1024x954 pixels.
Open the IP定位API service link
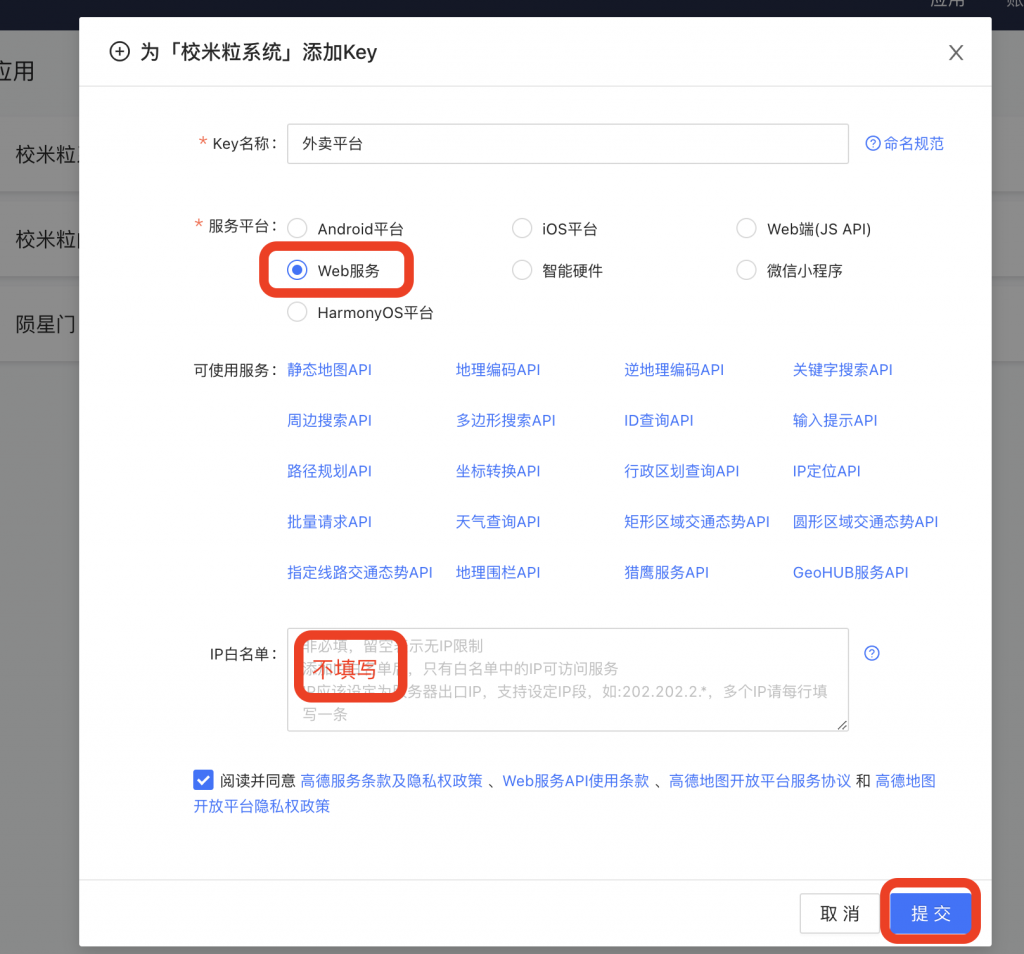pyautogui.click(x=826, y=470)
